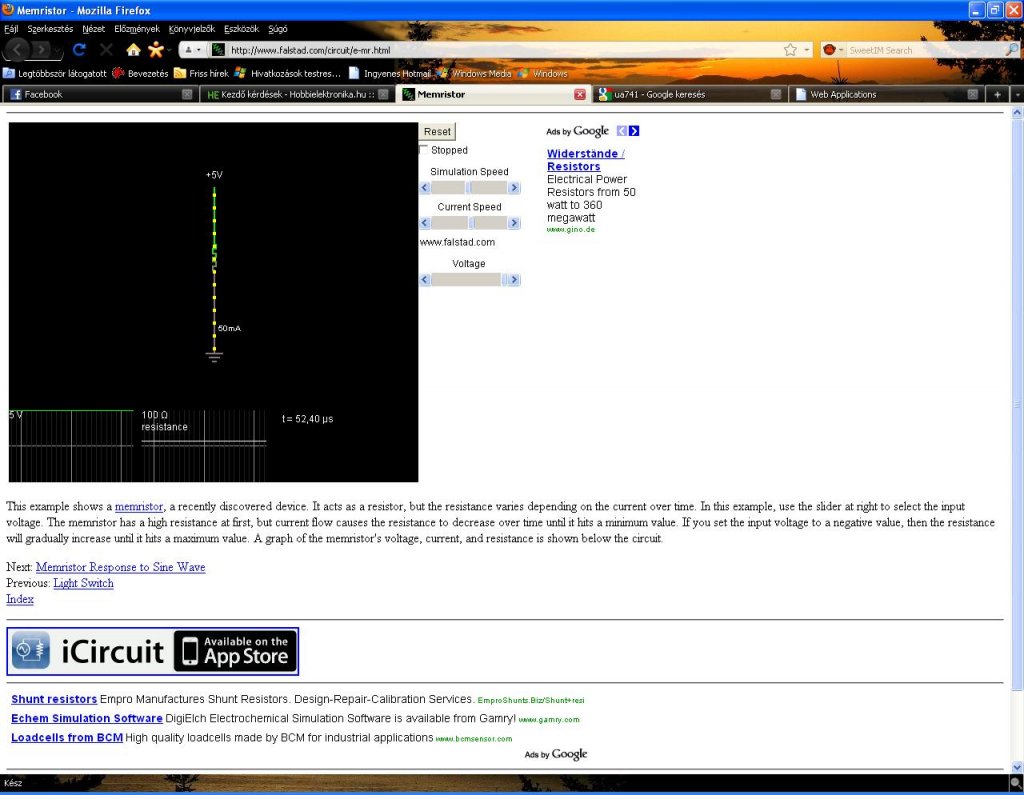Viewport: 1024px width, 795px height.
Task: Open the Widerstände / Resistors ad link
Action: click(585, 160)
